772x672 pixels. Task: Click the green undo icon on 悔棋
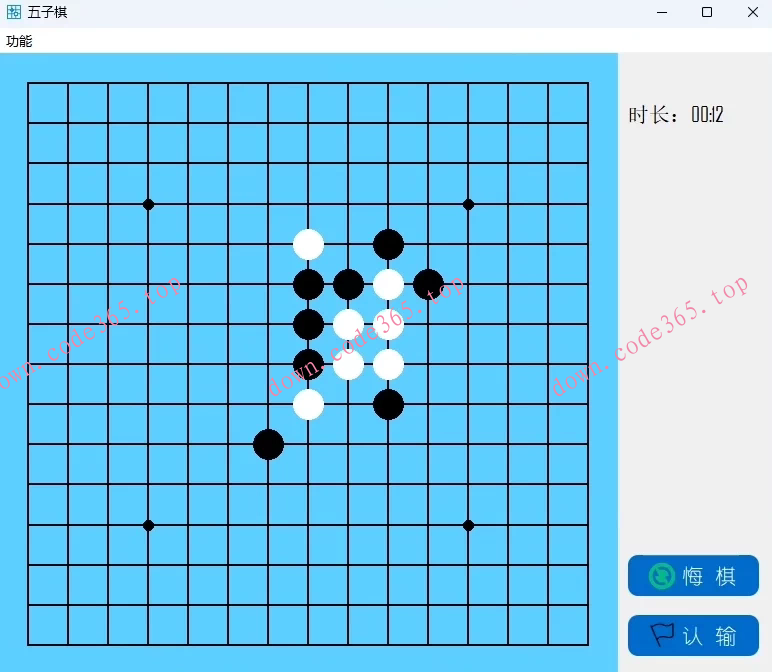661,576
